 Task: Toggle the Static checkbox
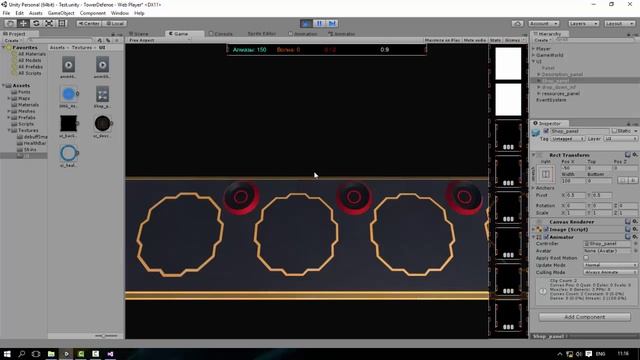pos(614,131)
